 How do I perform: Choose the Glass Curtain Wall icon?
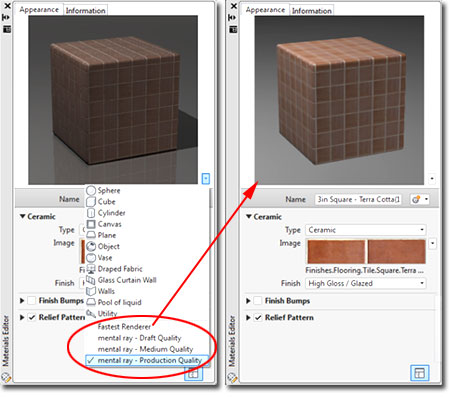click(91, 280)
